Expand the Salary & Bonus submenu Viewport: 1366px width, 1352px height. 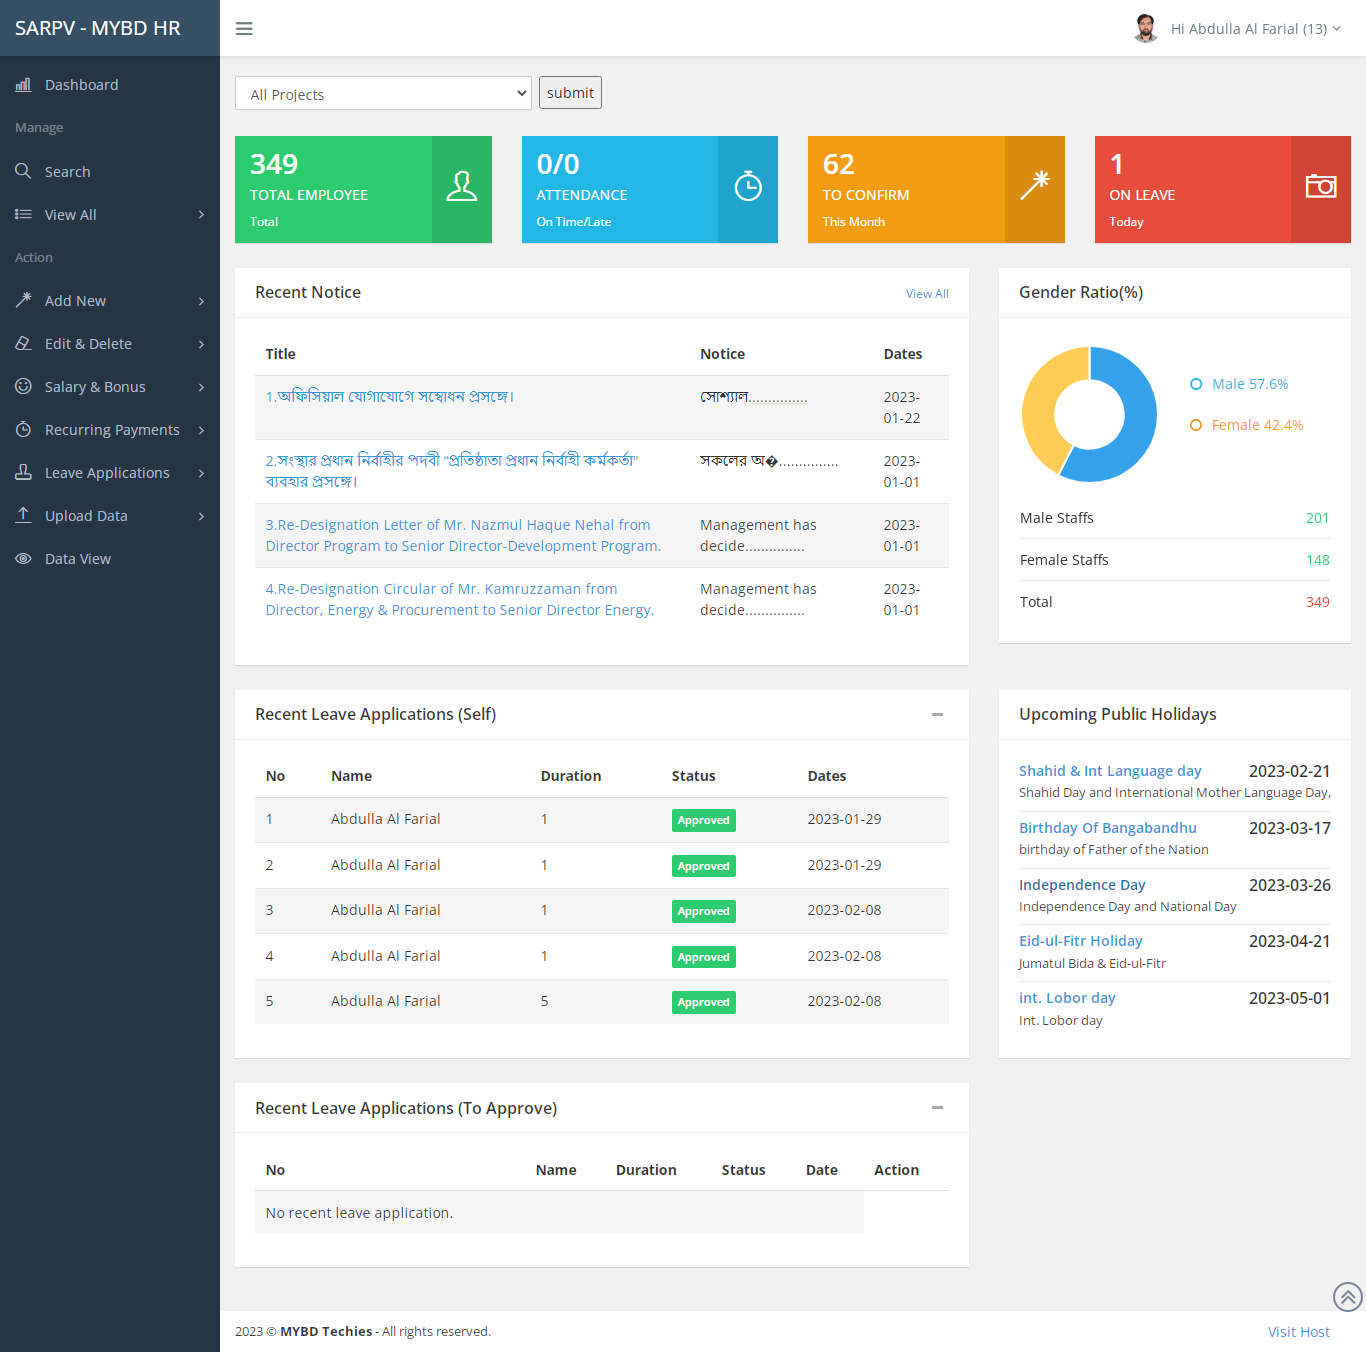pyautogui.click(x=110, y=387)
